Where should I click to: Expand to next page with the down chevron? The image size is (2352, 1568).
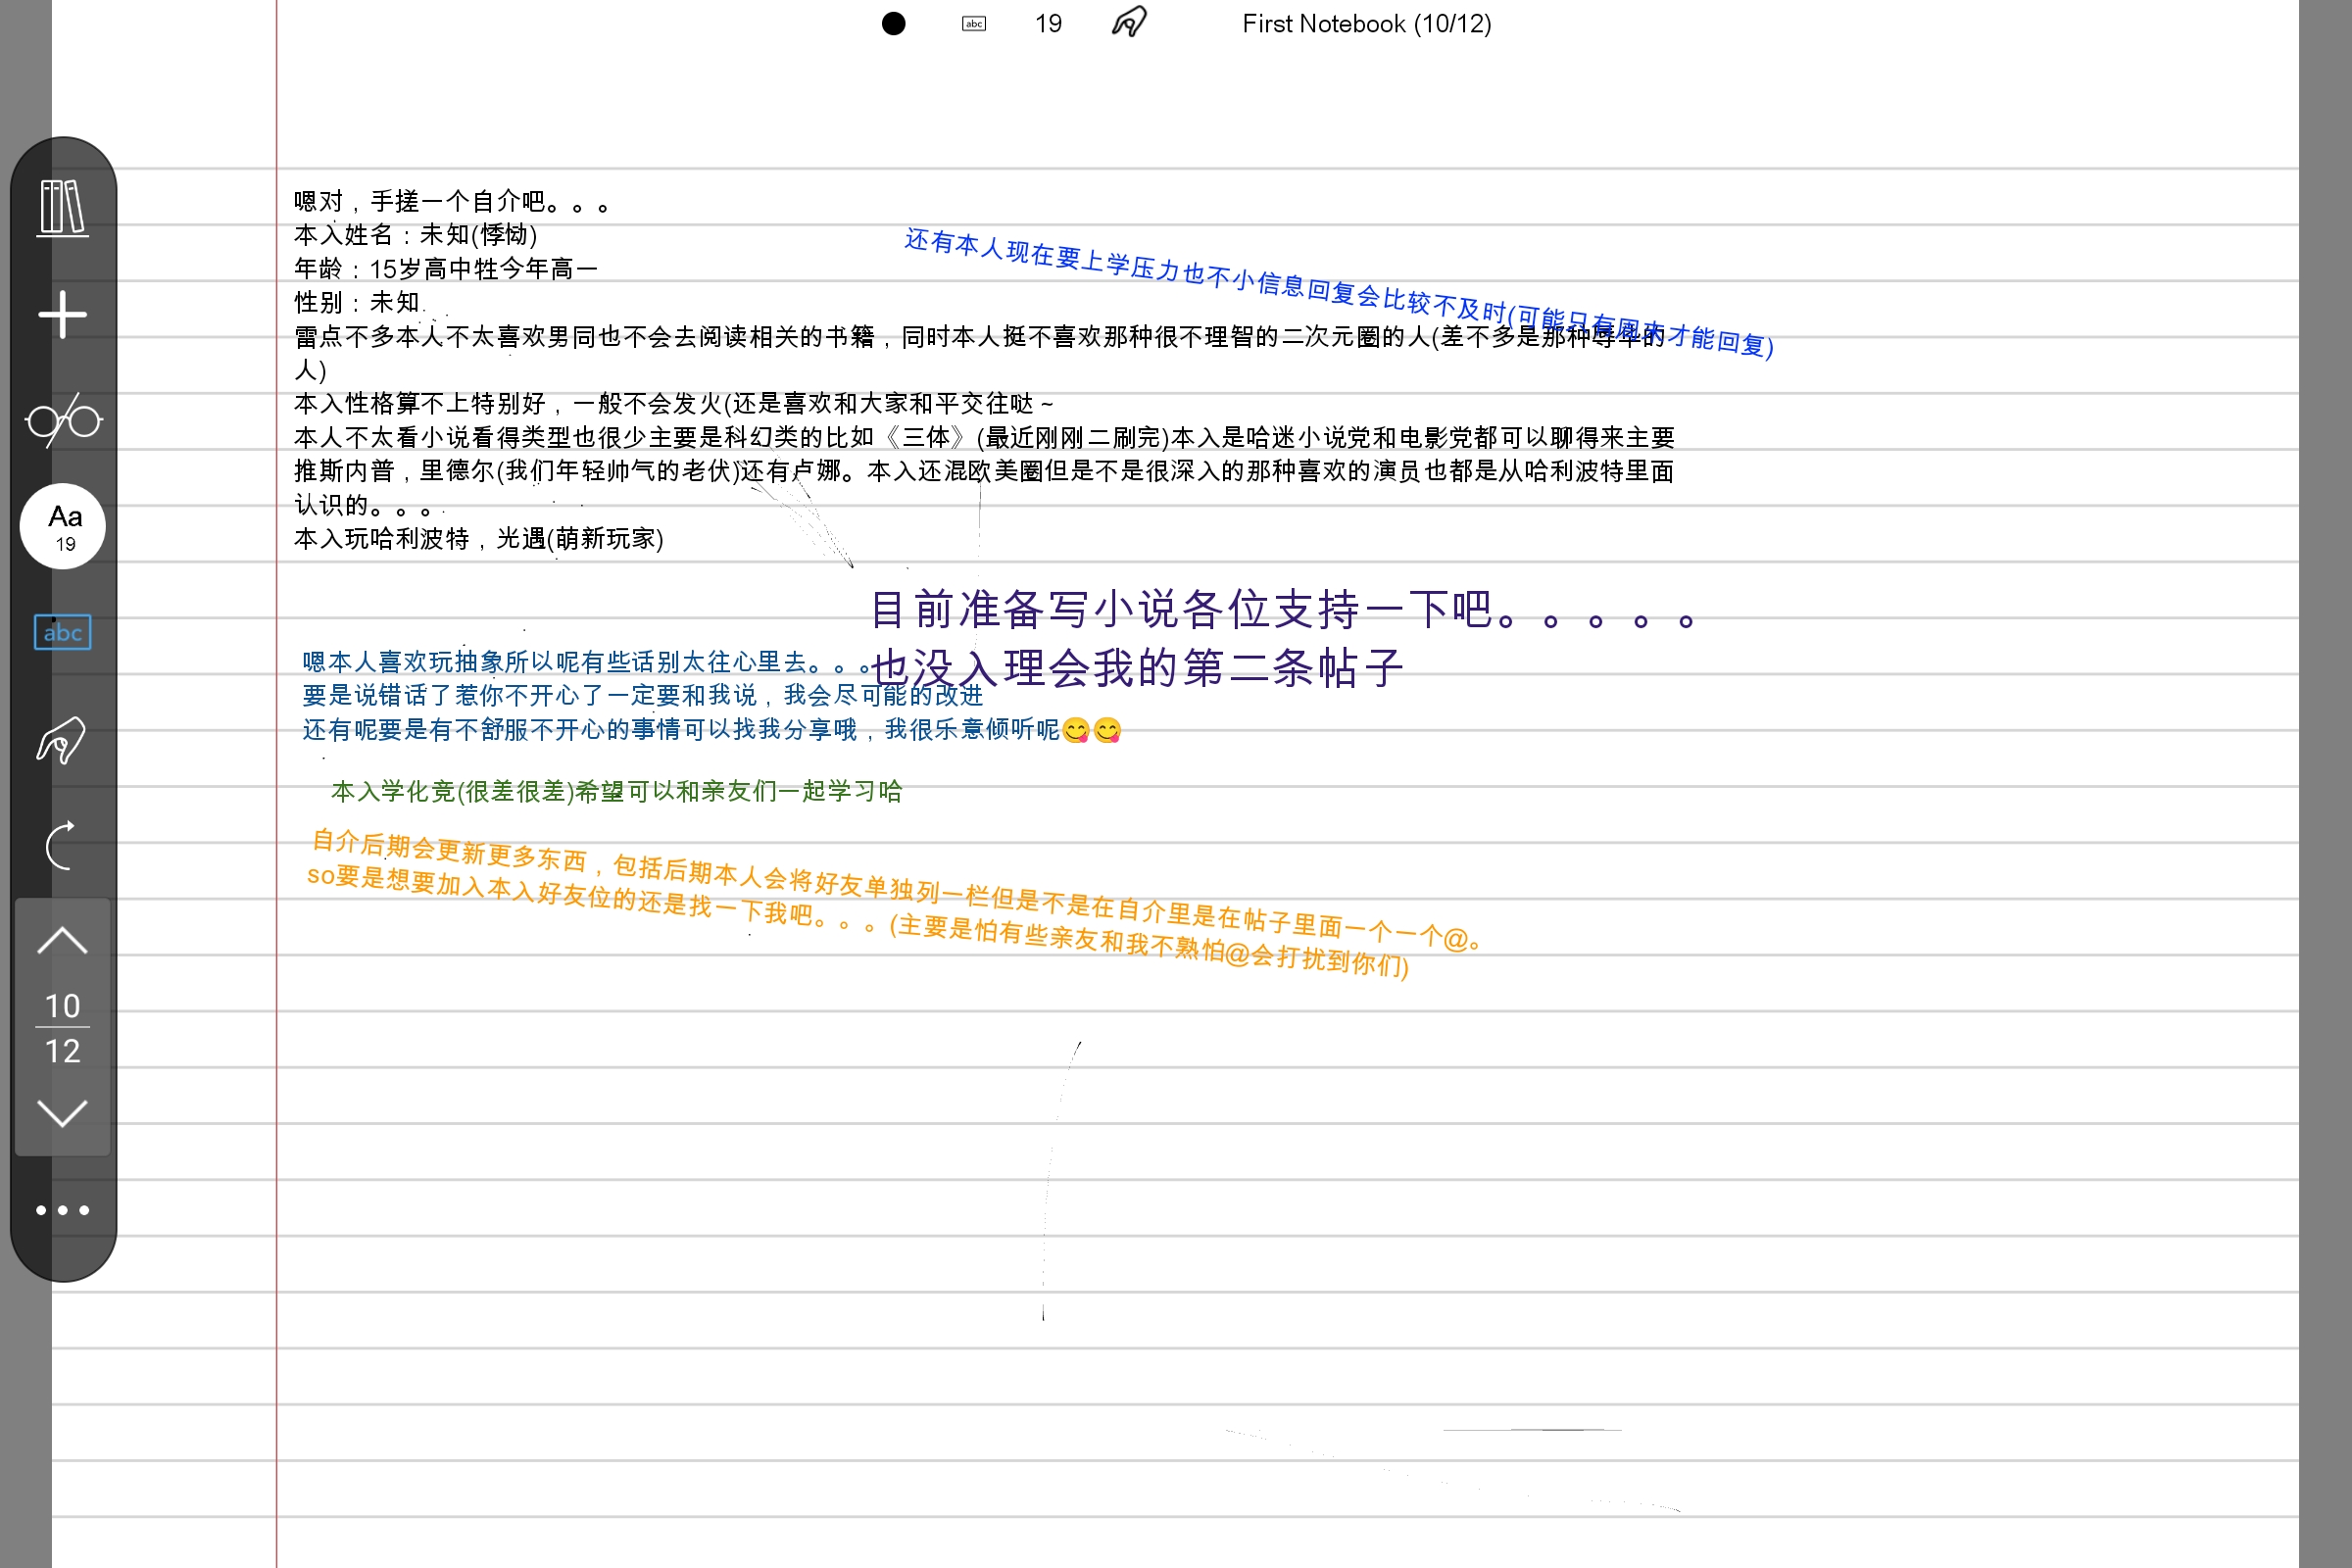(x=62, y=1115)
